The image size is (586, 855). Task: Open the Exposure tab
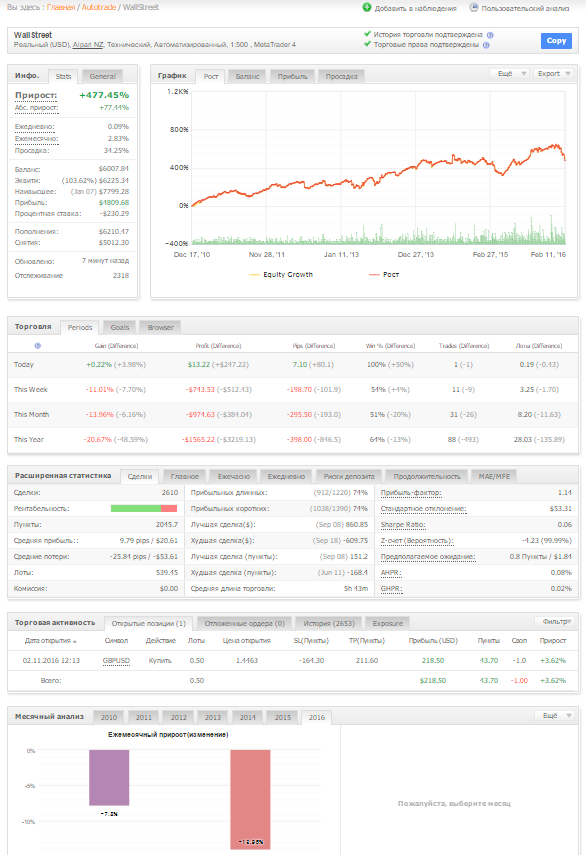coord(388,623)
